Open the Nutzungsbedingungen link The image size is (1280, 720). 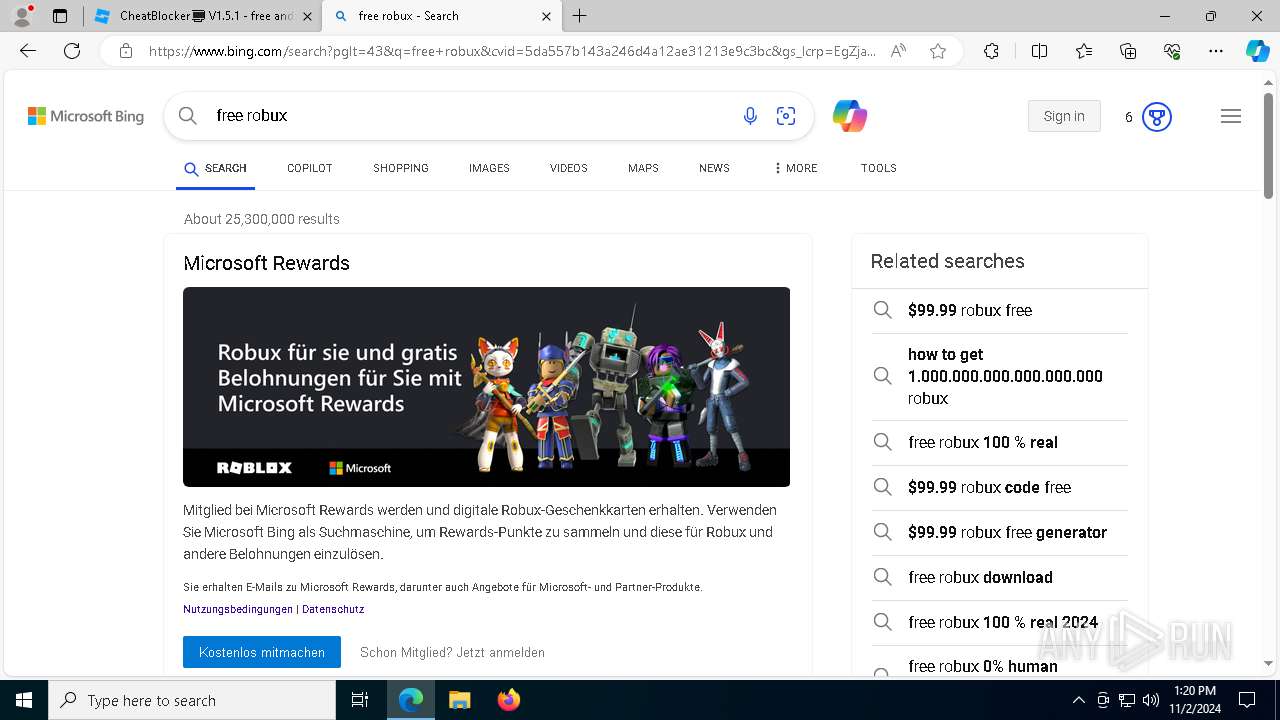[x=238, y=609]
